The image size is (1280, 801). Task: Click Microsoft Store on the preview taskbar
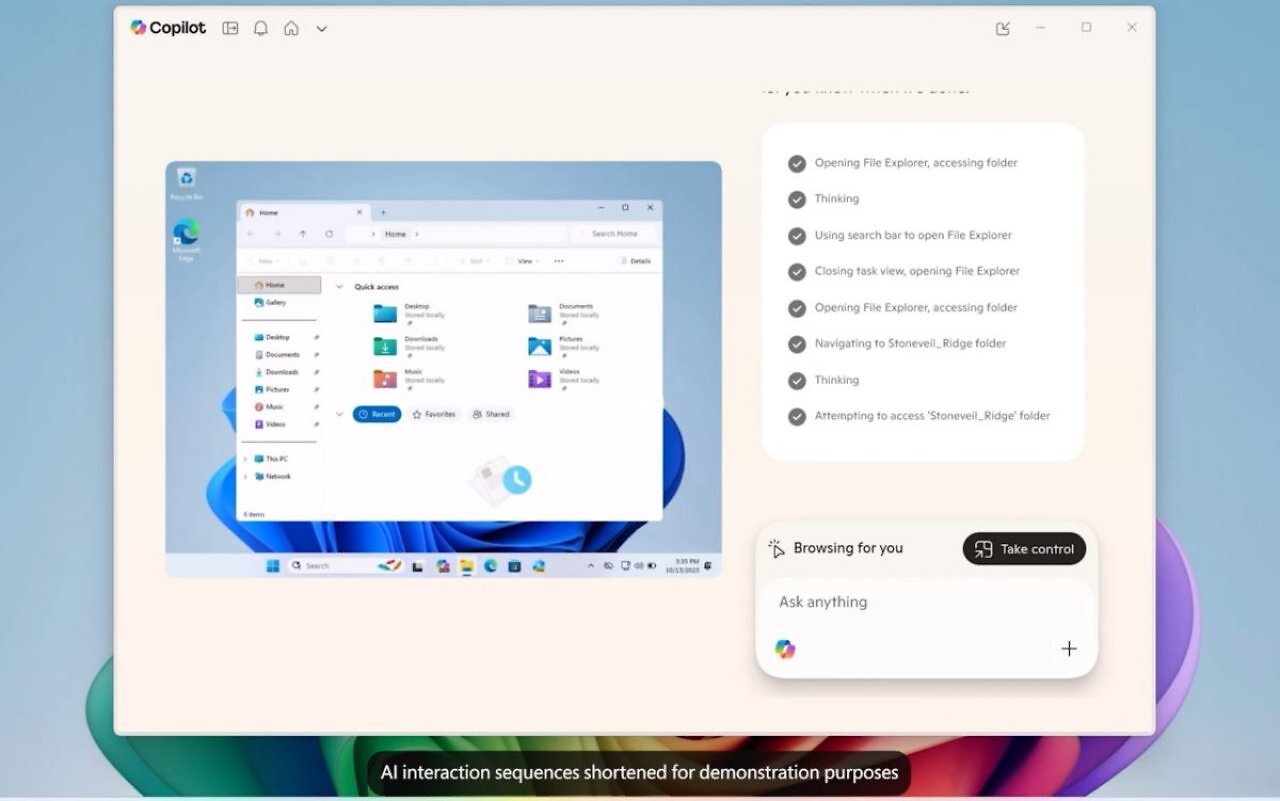click(x=515, y=566)
